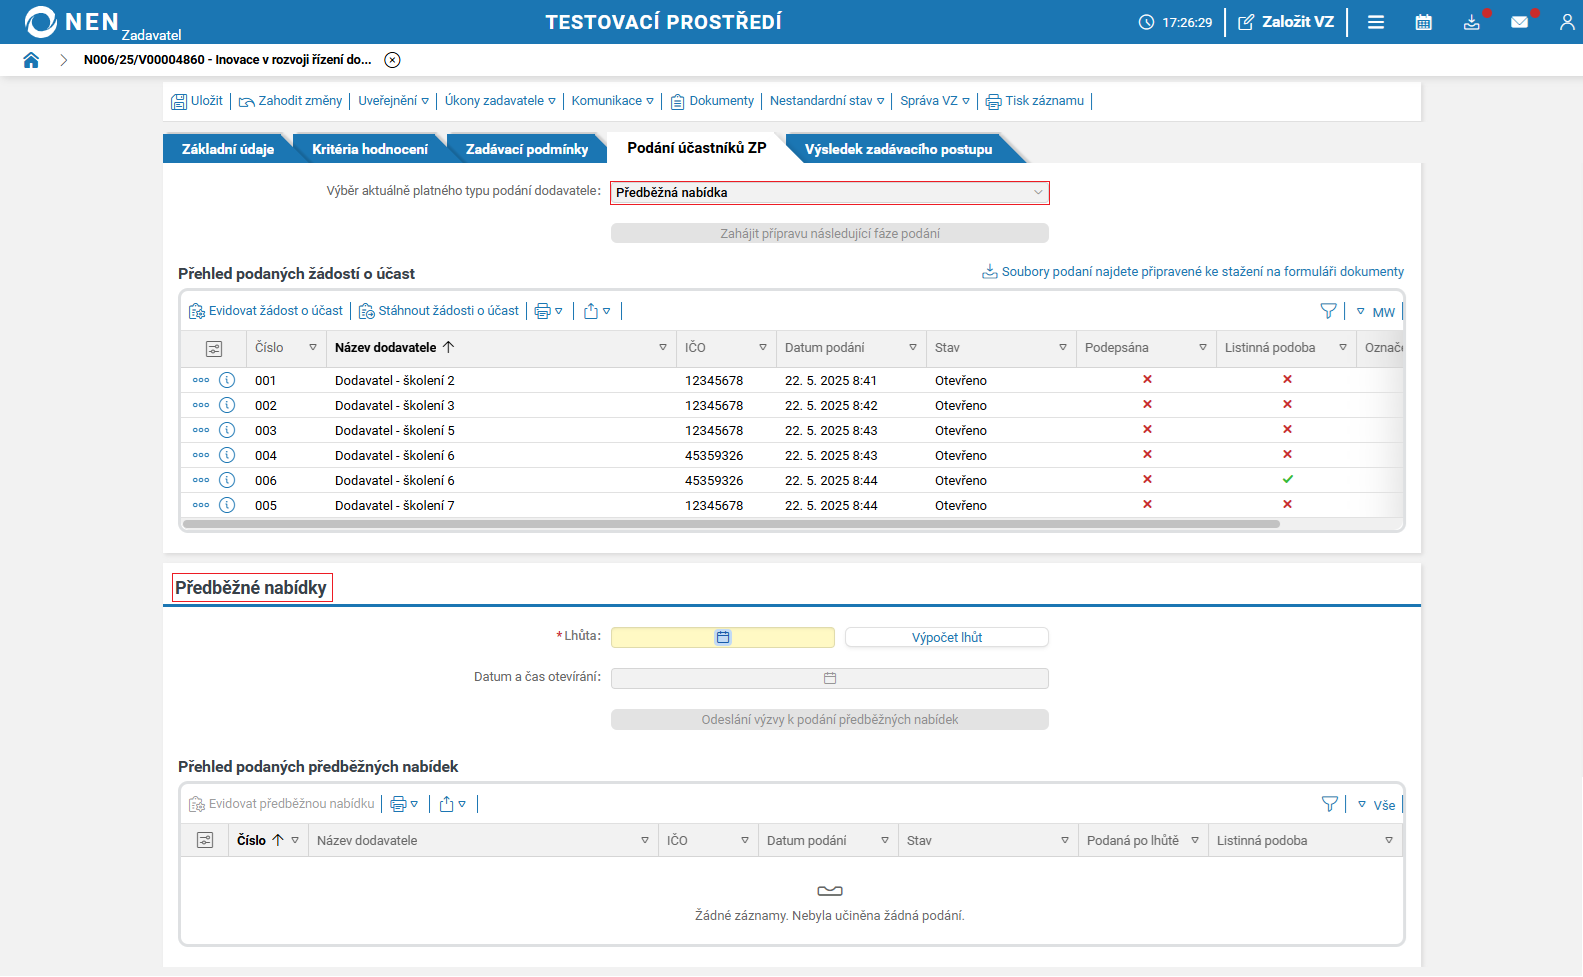1583x977 pixels.
Task: Open the Podepsána column filter arrow
Action: (x=1203, y=348)
